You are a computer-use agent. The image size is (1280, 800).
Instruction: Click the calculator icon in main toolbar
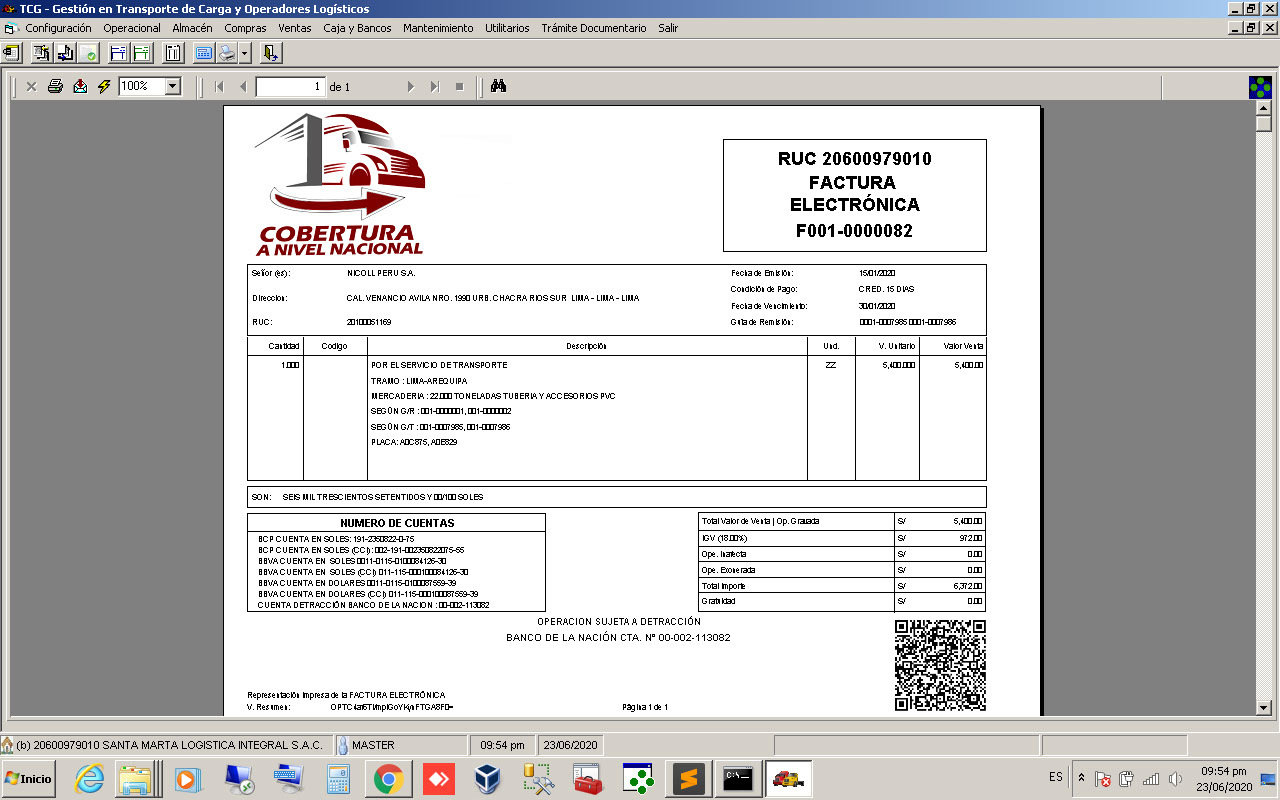[x=203, y=53]
